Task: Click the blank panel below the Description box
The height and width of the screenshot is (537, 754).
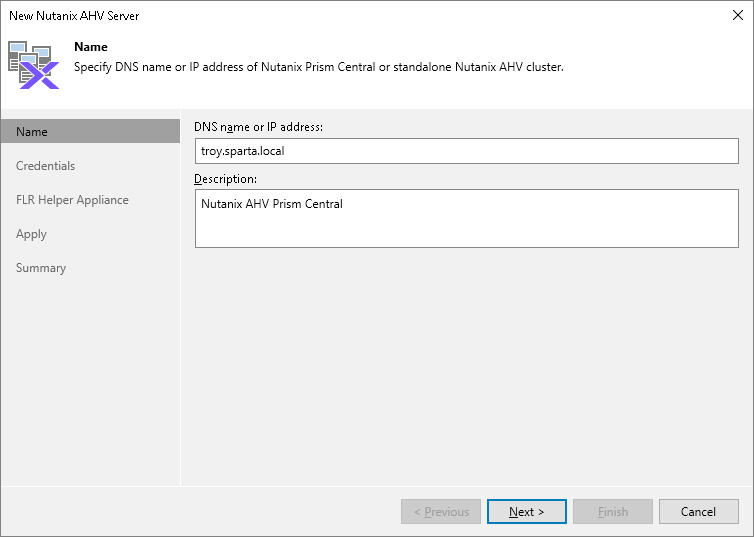Action: [x=466, y=360]
